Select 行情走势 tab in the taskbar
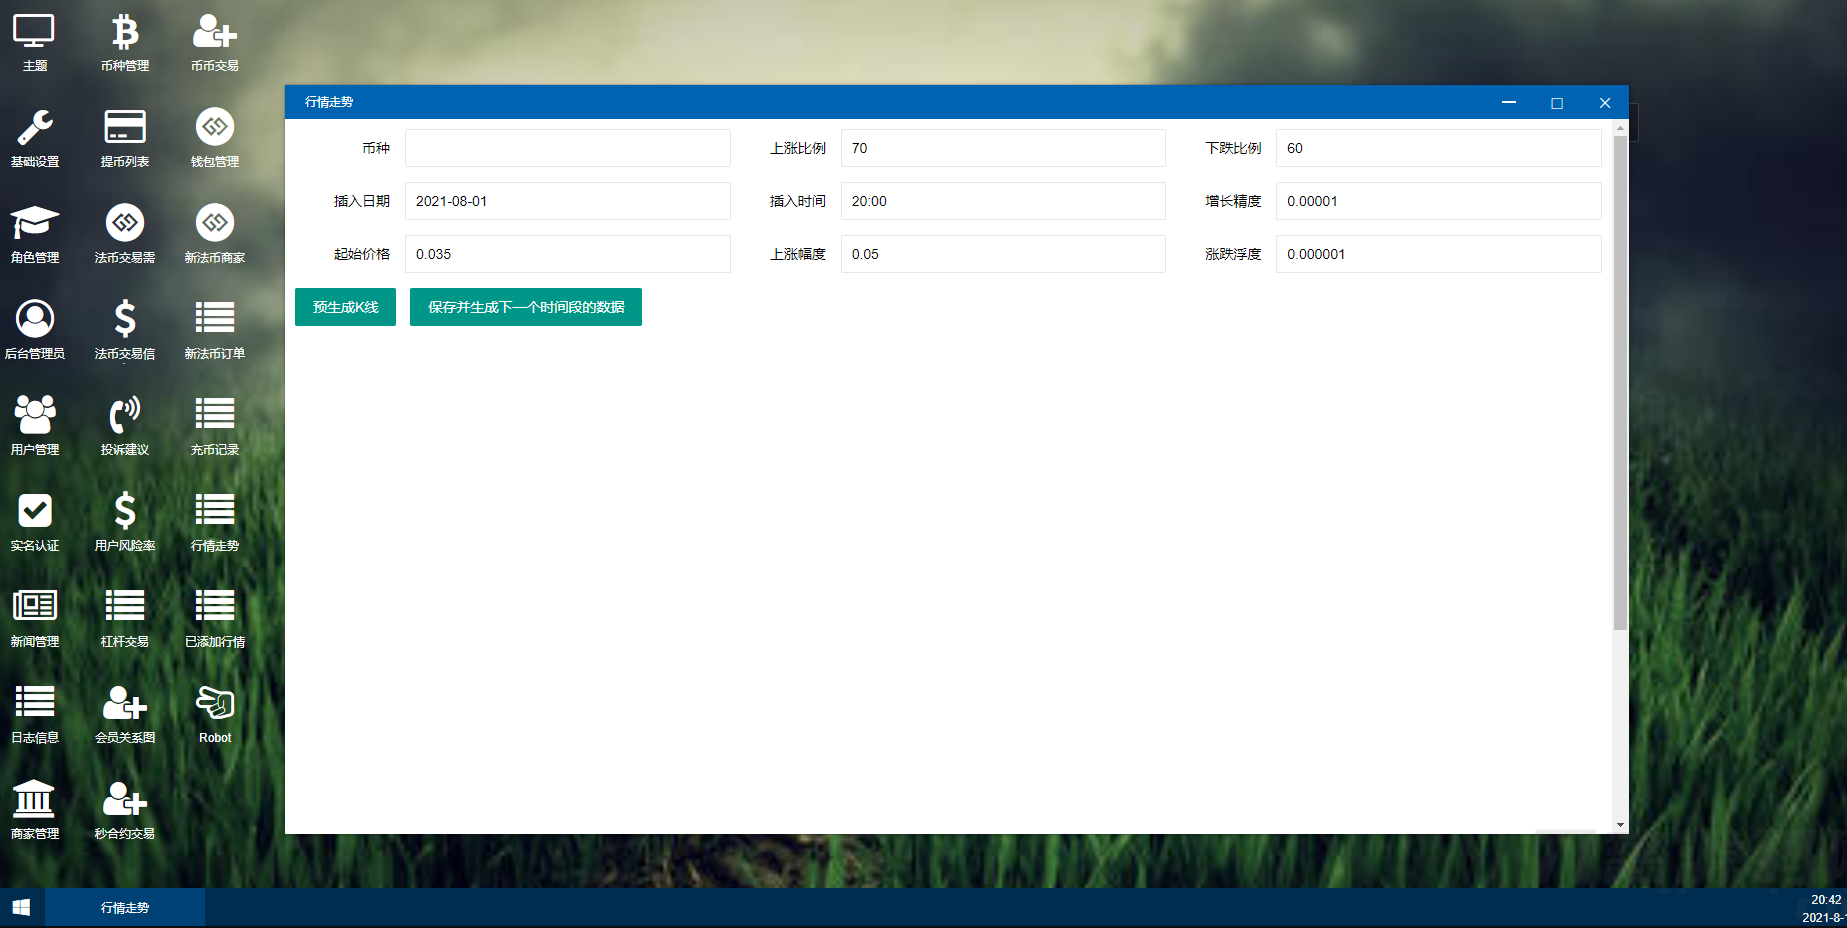Image resolution: width=1847 pixels, height=928 pixels. (x=125, y=908)
